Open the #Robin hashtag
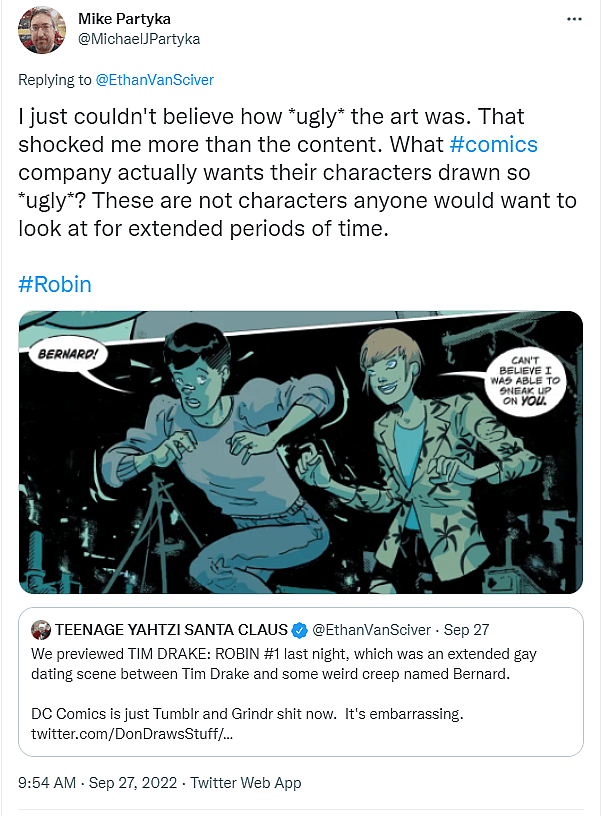The width and height of the screenshot is (604, 816). [55, 284]
